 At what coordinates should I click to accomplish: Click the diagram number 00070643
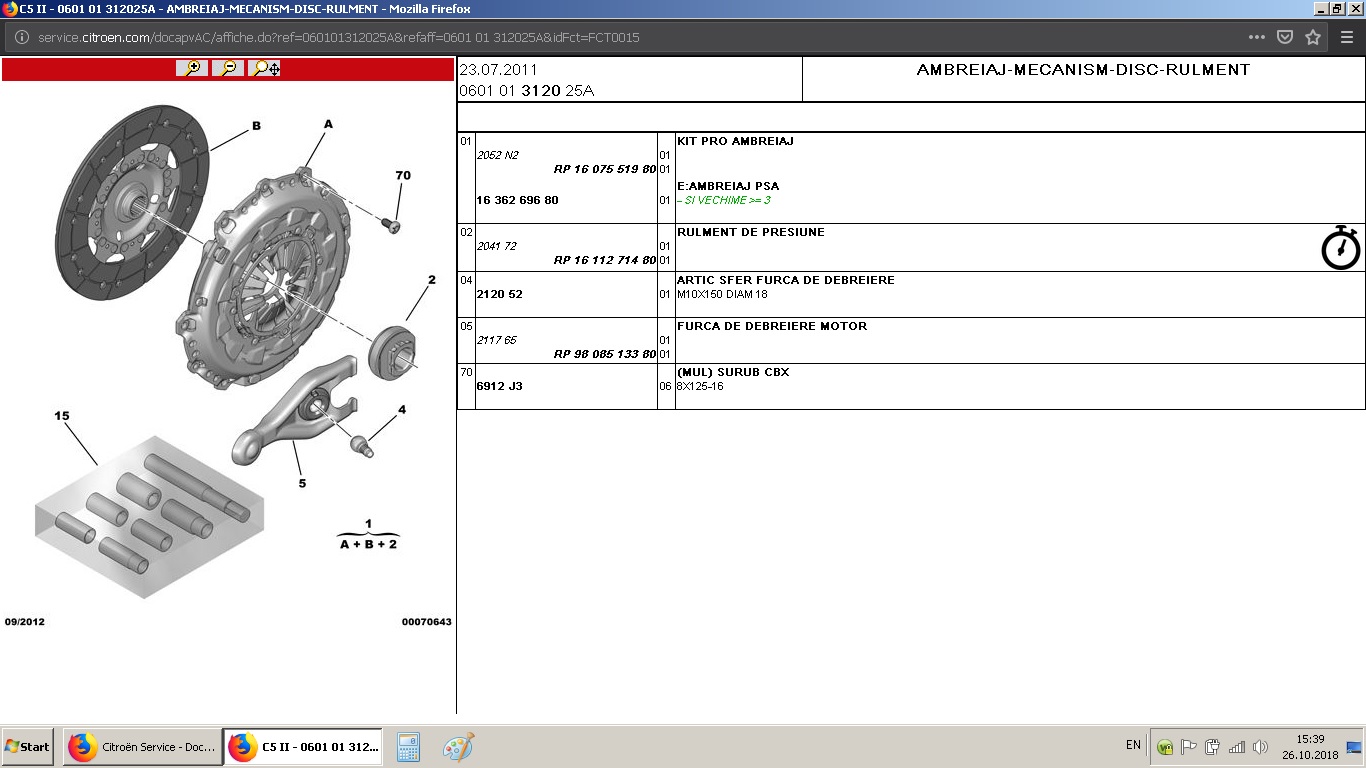[x=427, y=622]
